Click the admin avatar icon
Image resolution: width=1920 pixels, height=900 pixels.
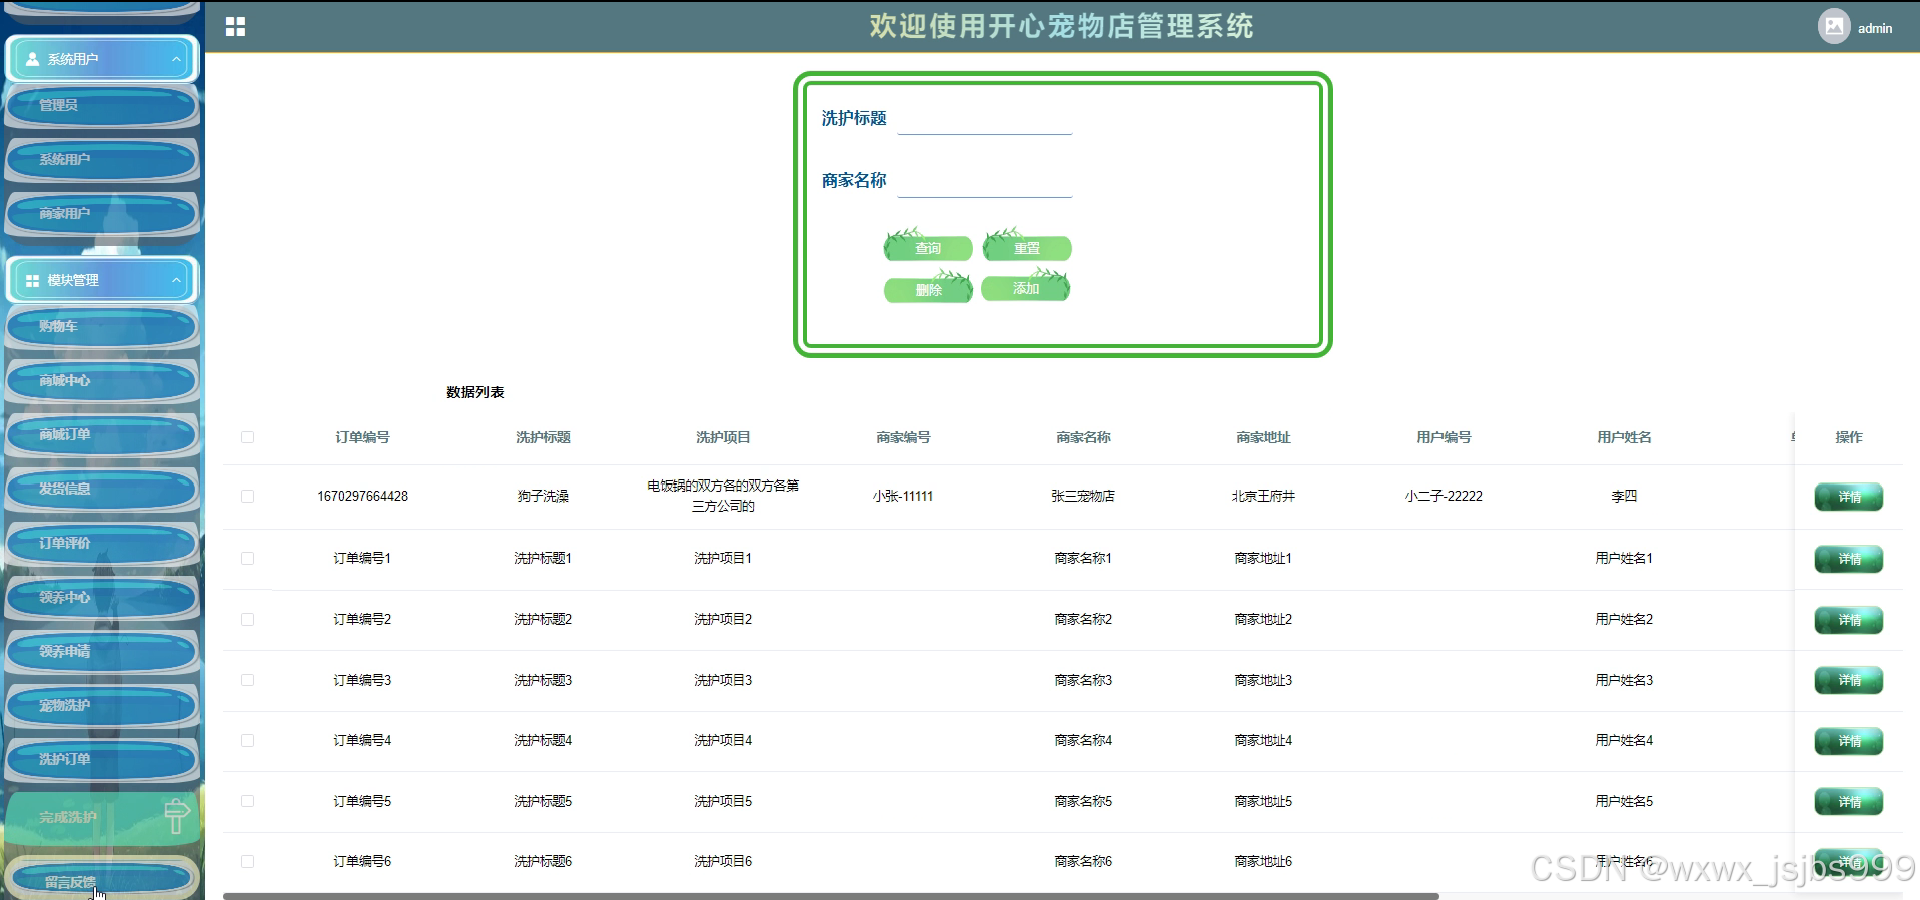[1833, 27]
